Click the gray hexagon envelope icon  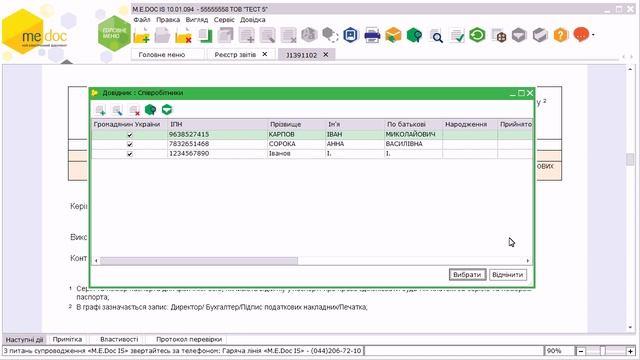(519, 36)
